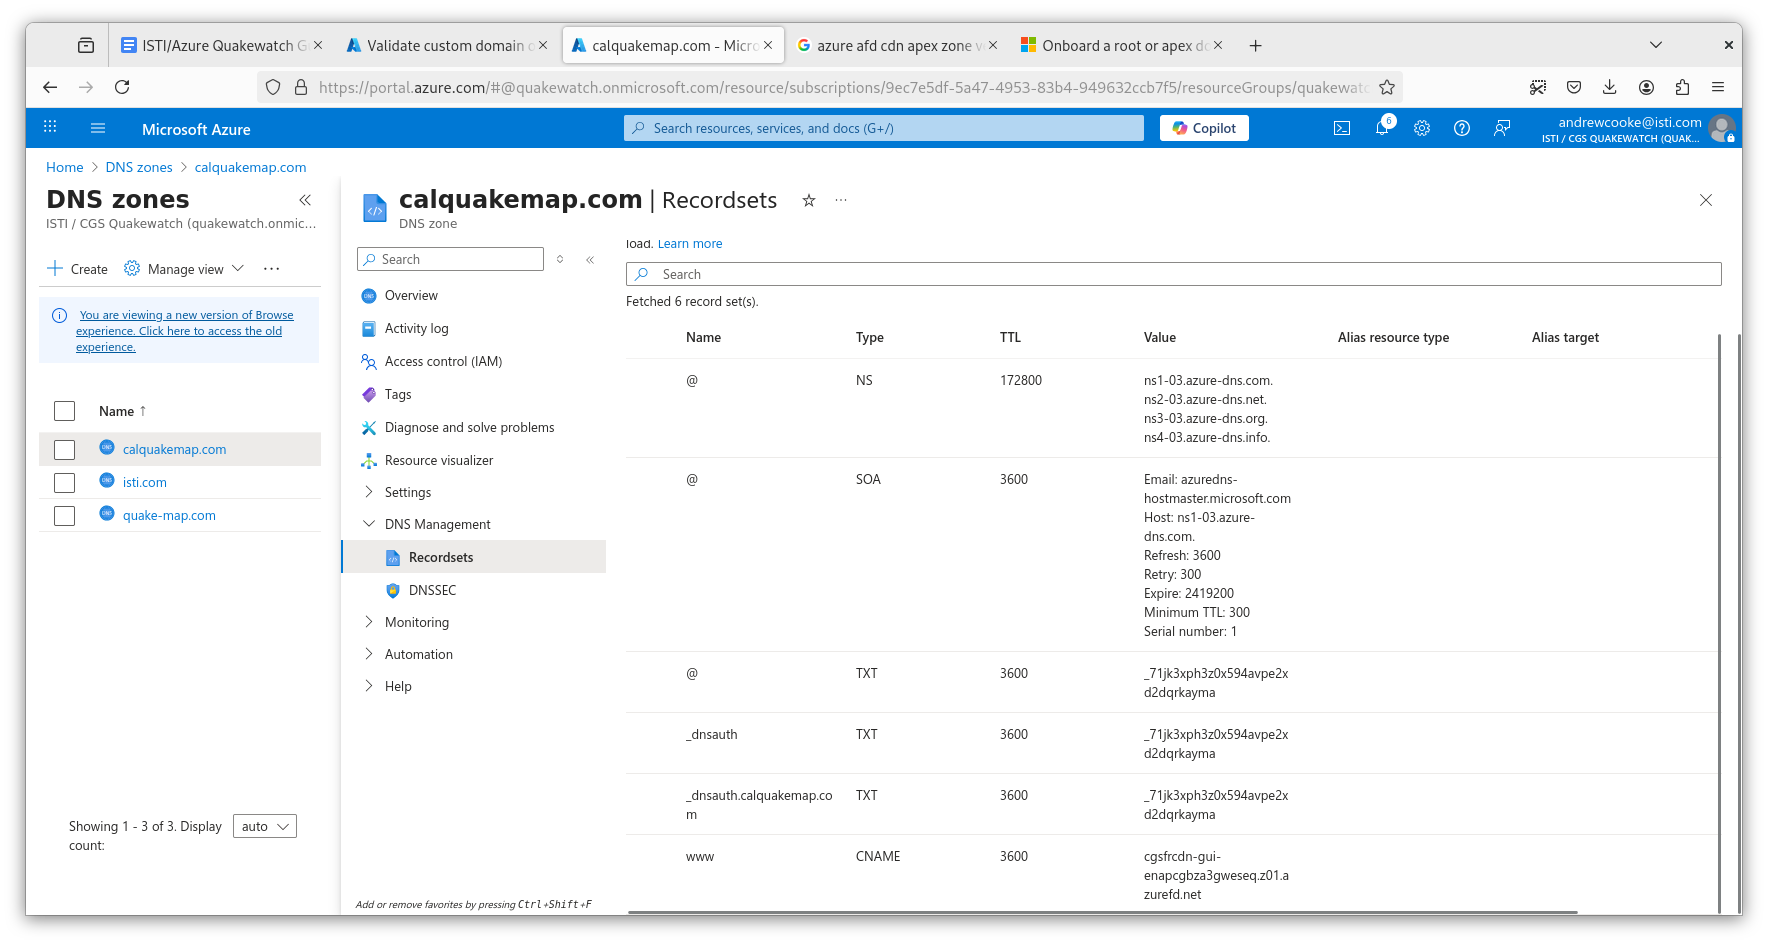Check the calquakemap.com row checkbox

click(64, 450)
